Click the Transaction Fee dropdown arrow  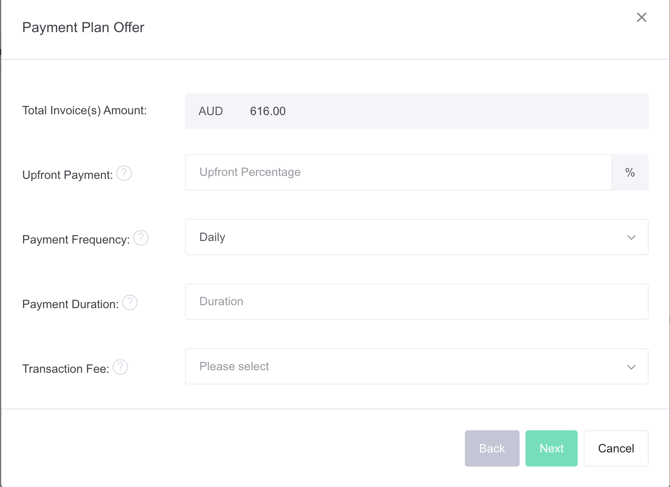(631, 367)
